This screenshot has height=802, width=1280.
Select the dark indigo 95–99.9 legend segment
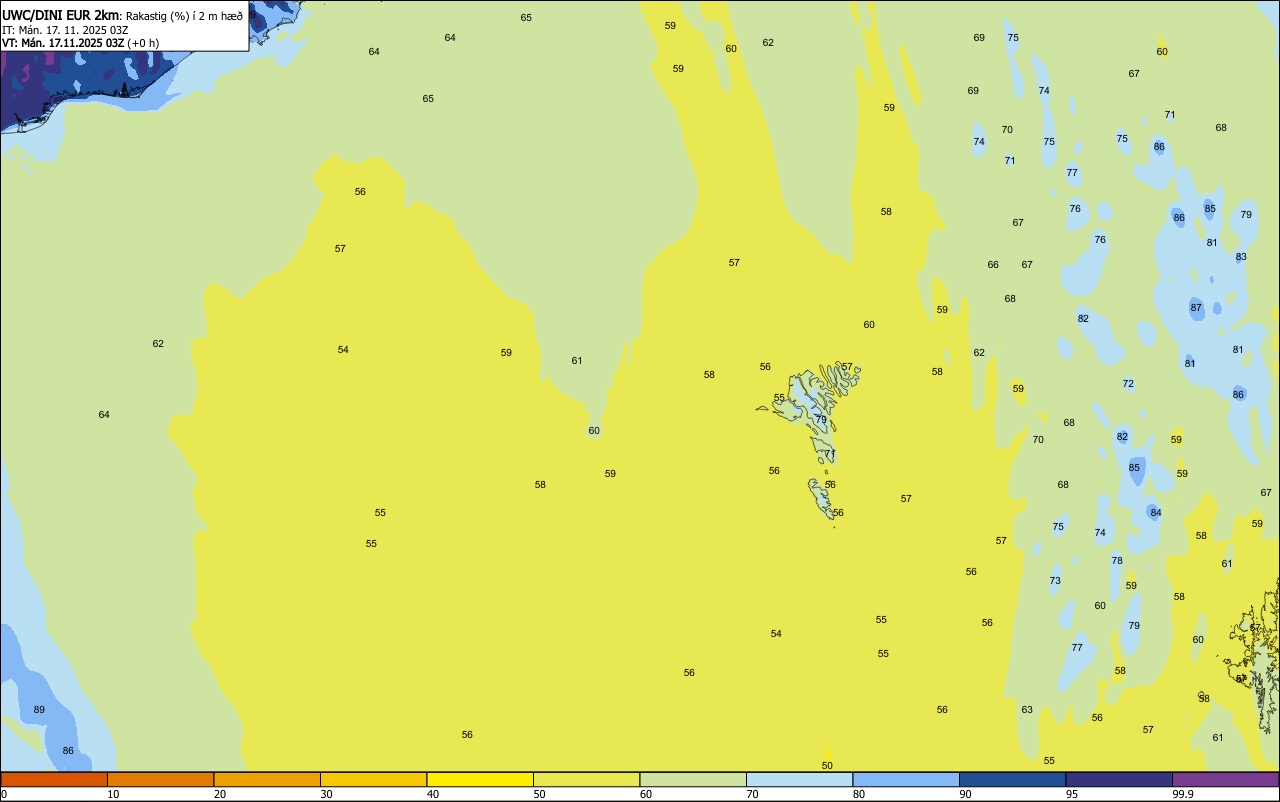pyautogui.click(x=1119, y=779)
